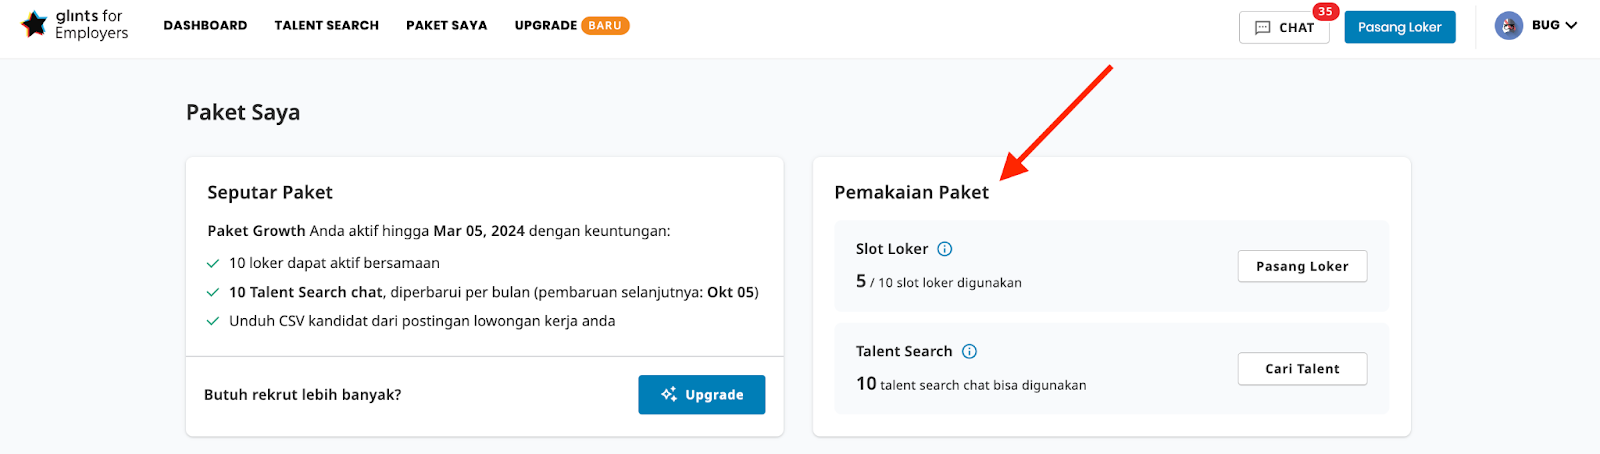Open the Chat button
The image size is (1600, 454).
click(x=1284, y=28)
